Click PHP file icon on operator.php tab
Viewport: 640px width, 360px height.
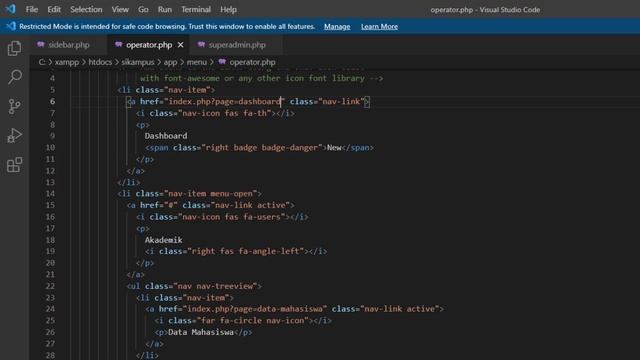pos(118,44)
